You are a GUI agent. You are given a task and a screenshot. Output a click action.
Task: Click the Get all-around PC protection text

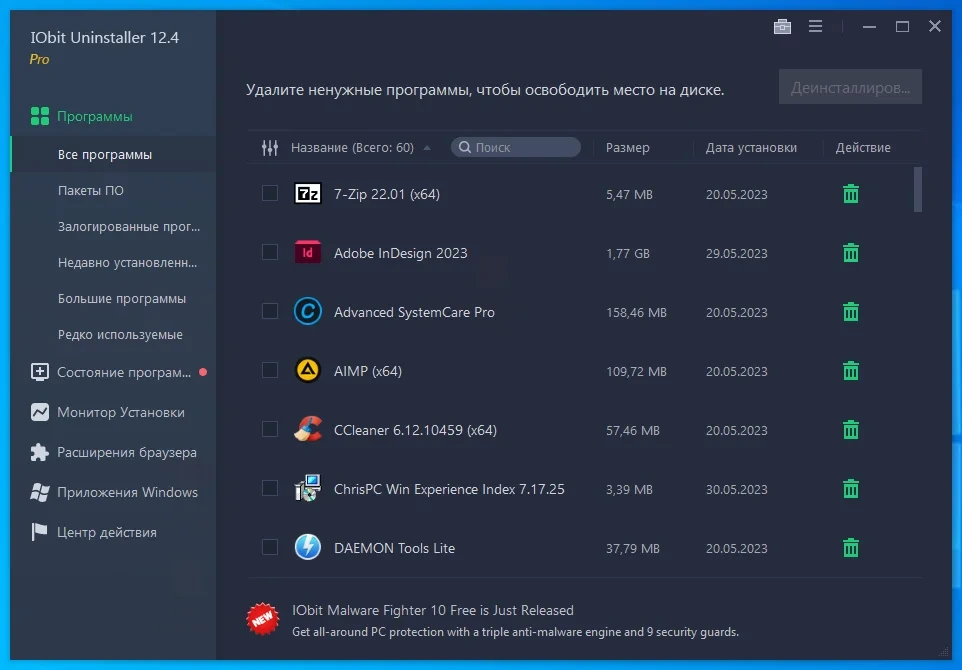(x=515, y=632)
